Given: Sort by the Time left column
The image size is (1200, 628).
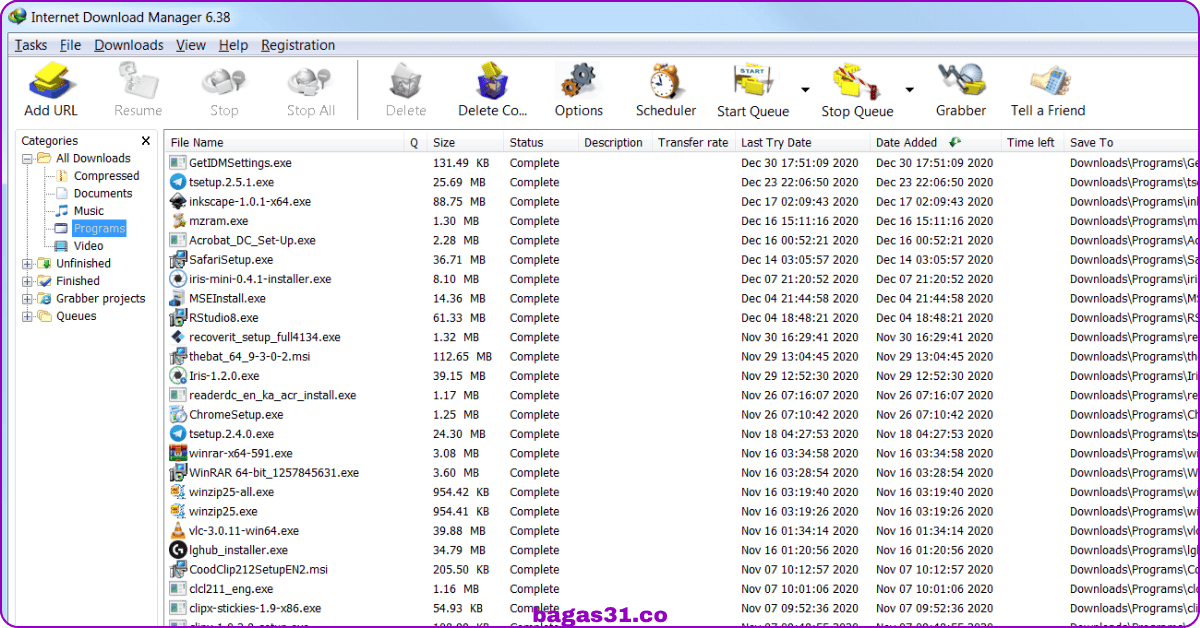Looking at the screenshot, I should [x=1031, y=143].
